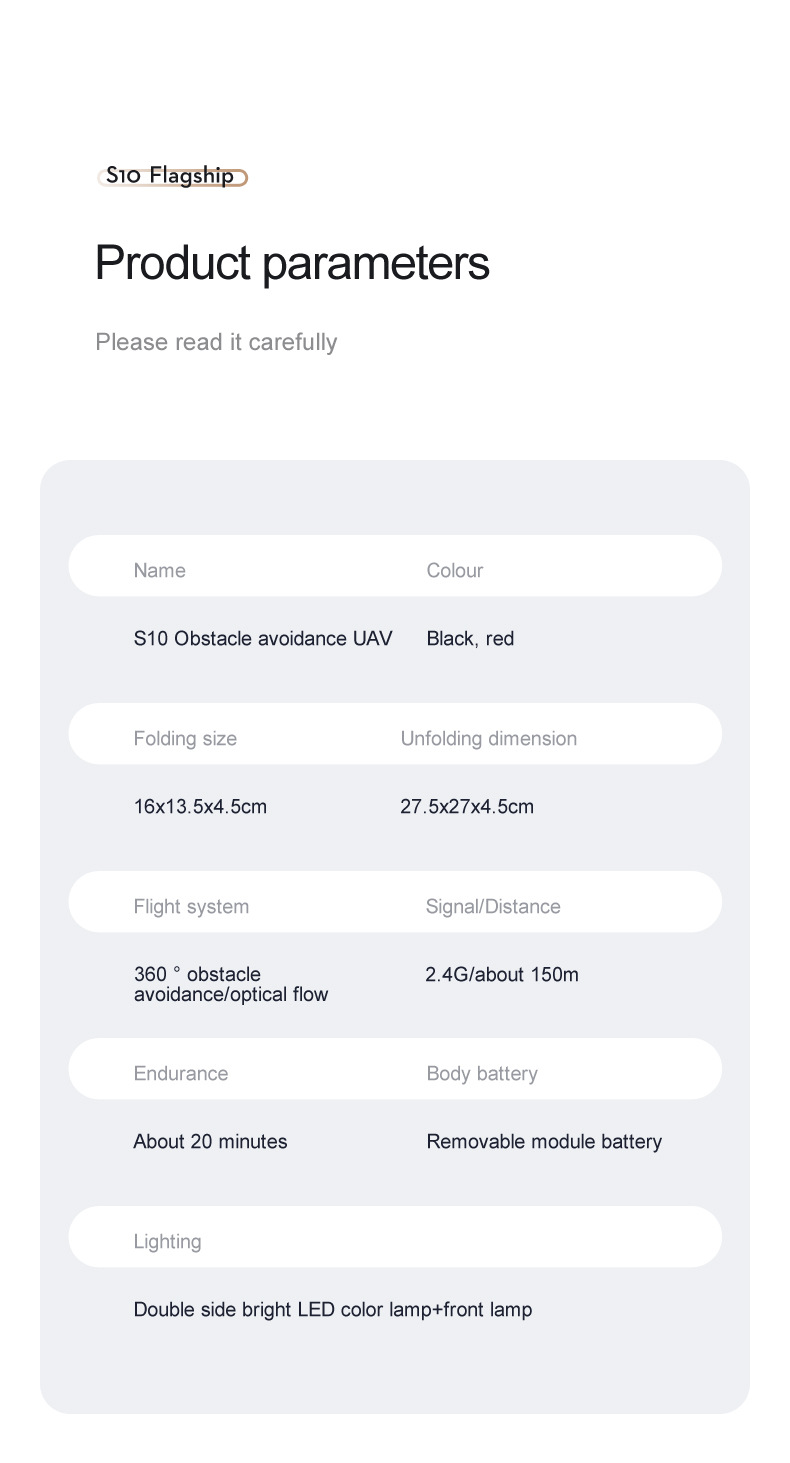Select the 27.5x27x4.5cm unfolding value

coord(467,806)
